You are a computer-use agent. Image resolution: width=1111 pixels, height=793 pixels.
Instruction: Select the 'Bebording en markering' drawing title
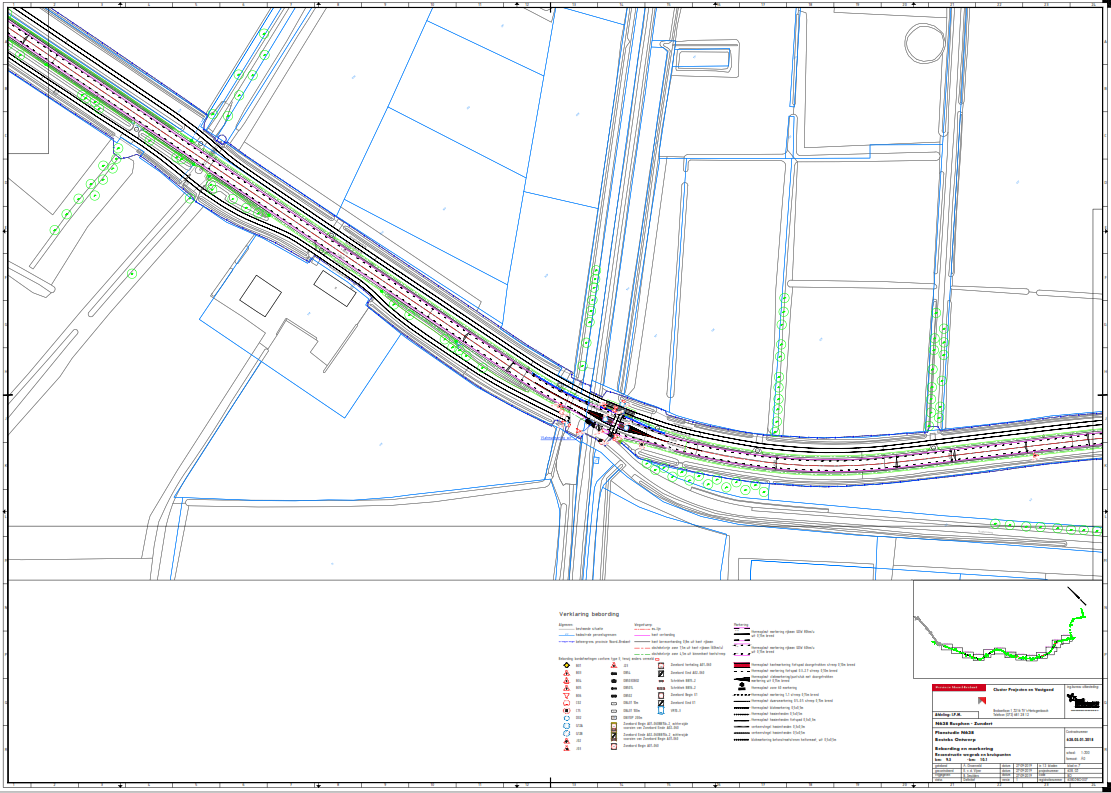click(x=964, y=747)
